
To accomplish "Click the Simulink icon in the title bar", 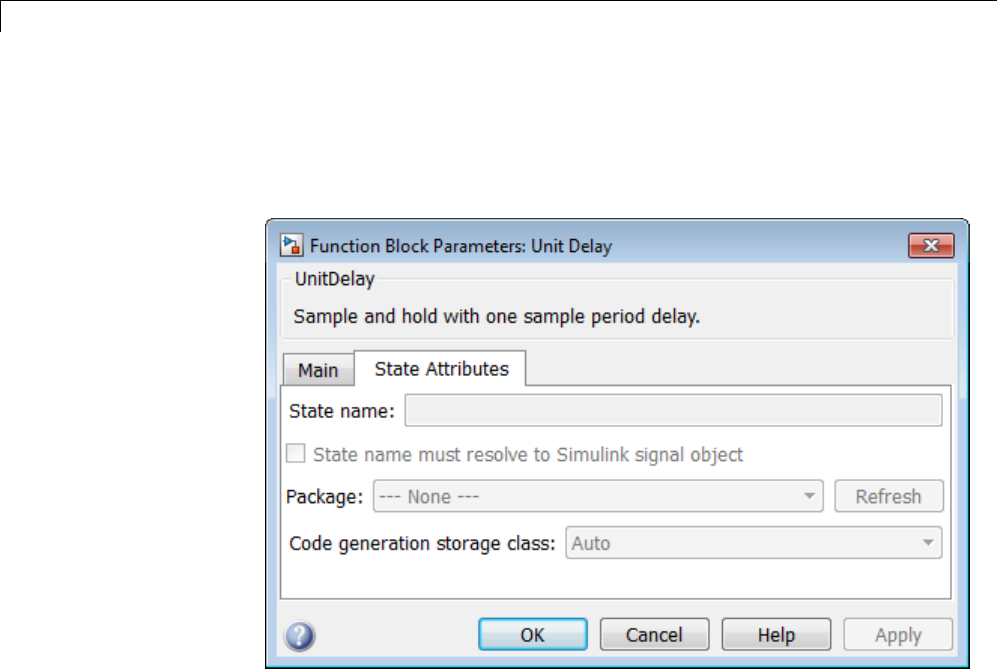I will pos(292,245).
